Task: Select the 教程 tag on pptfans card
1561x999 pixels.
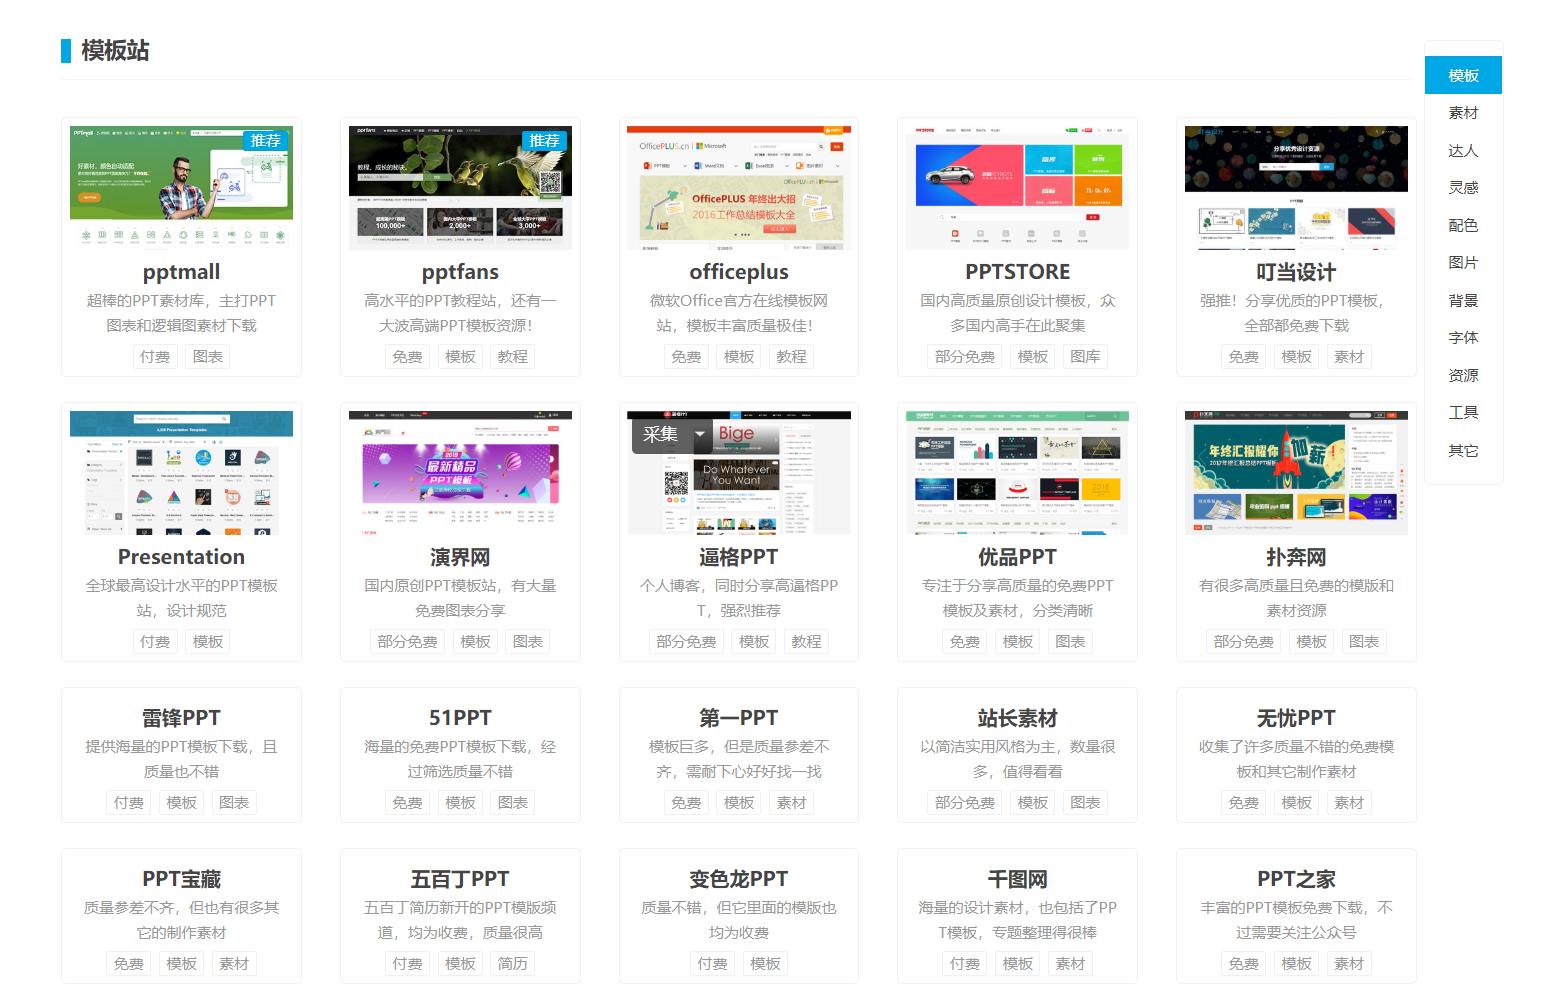Action: coord(513,357)
